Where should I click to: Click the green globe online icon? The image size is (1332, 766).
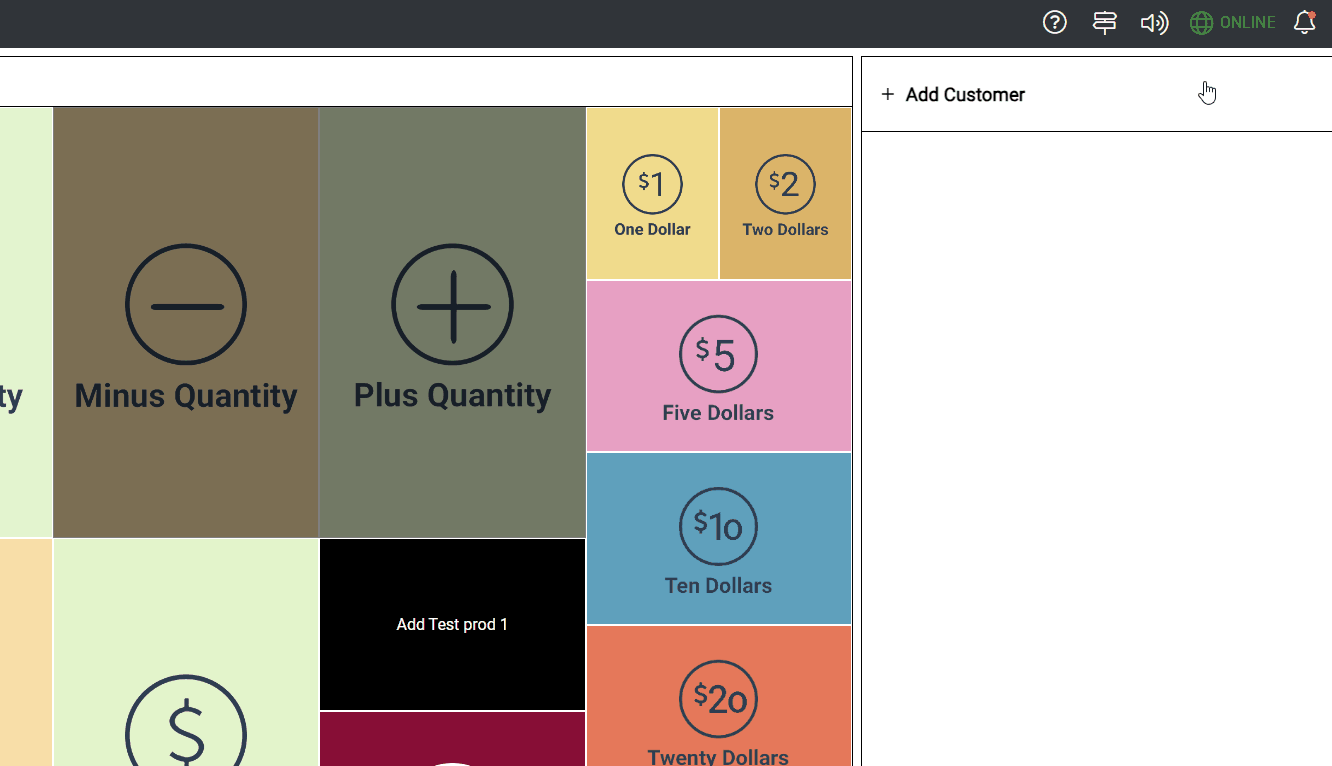(1201, 22)
